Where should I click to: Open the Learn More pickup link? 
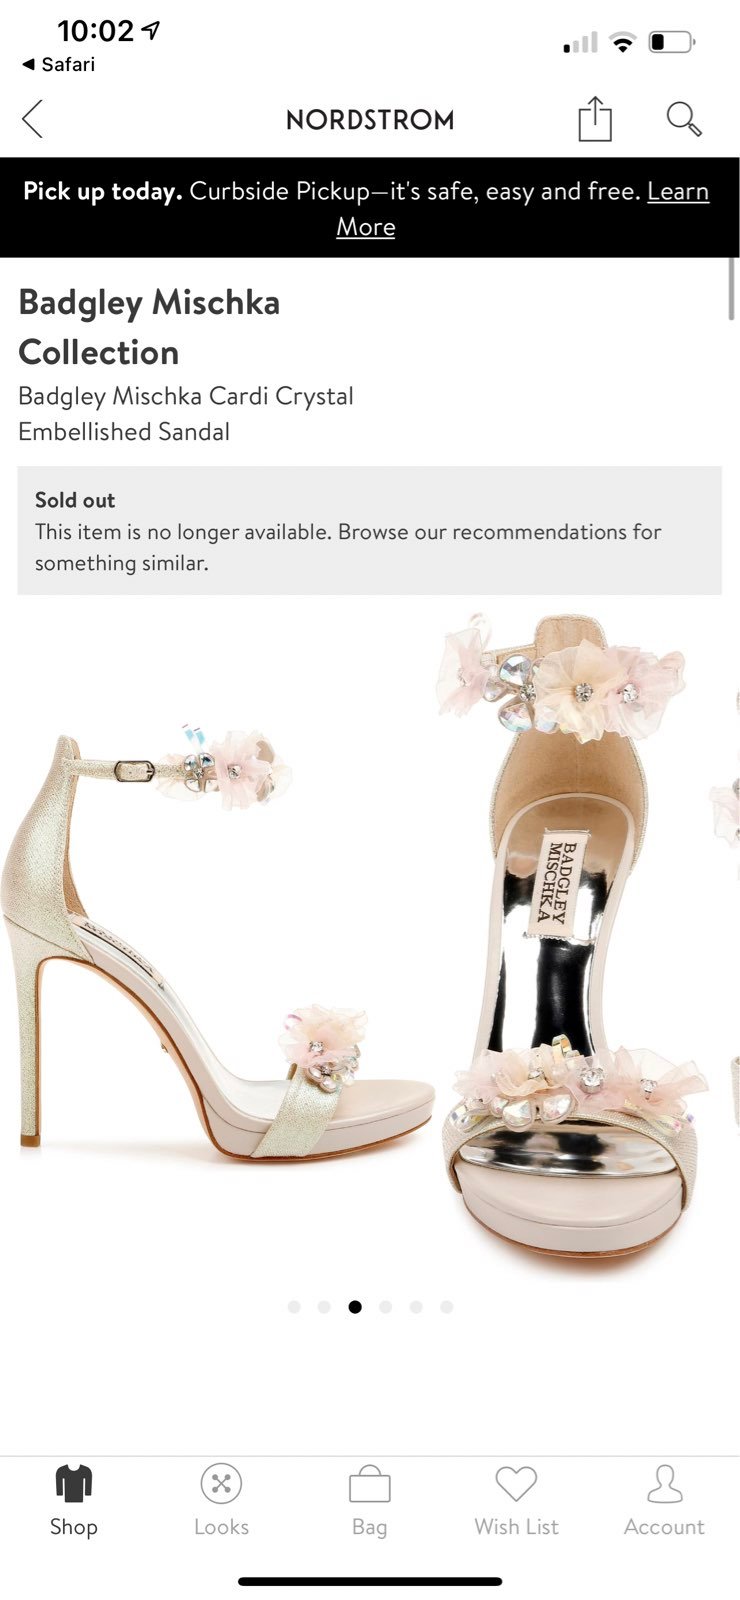pos(522,209)
